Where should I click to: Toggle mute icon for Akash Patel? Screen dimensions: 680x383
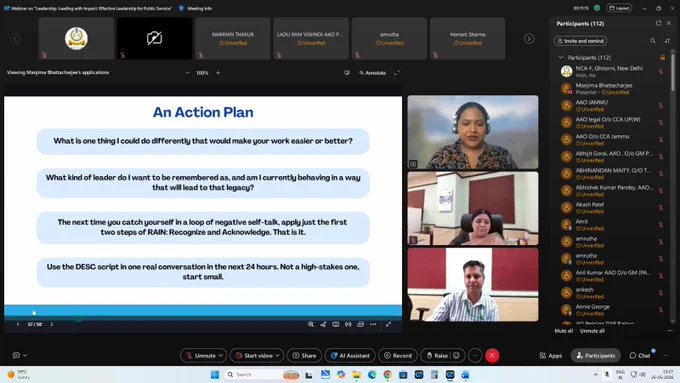tap(661, 207)
